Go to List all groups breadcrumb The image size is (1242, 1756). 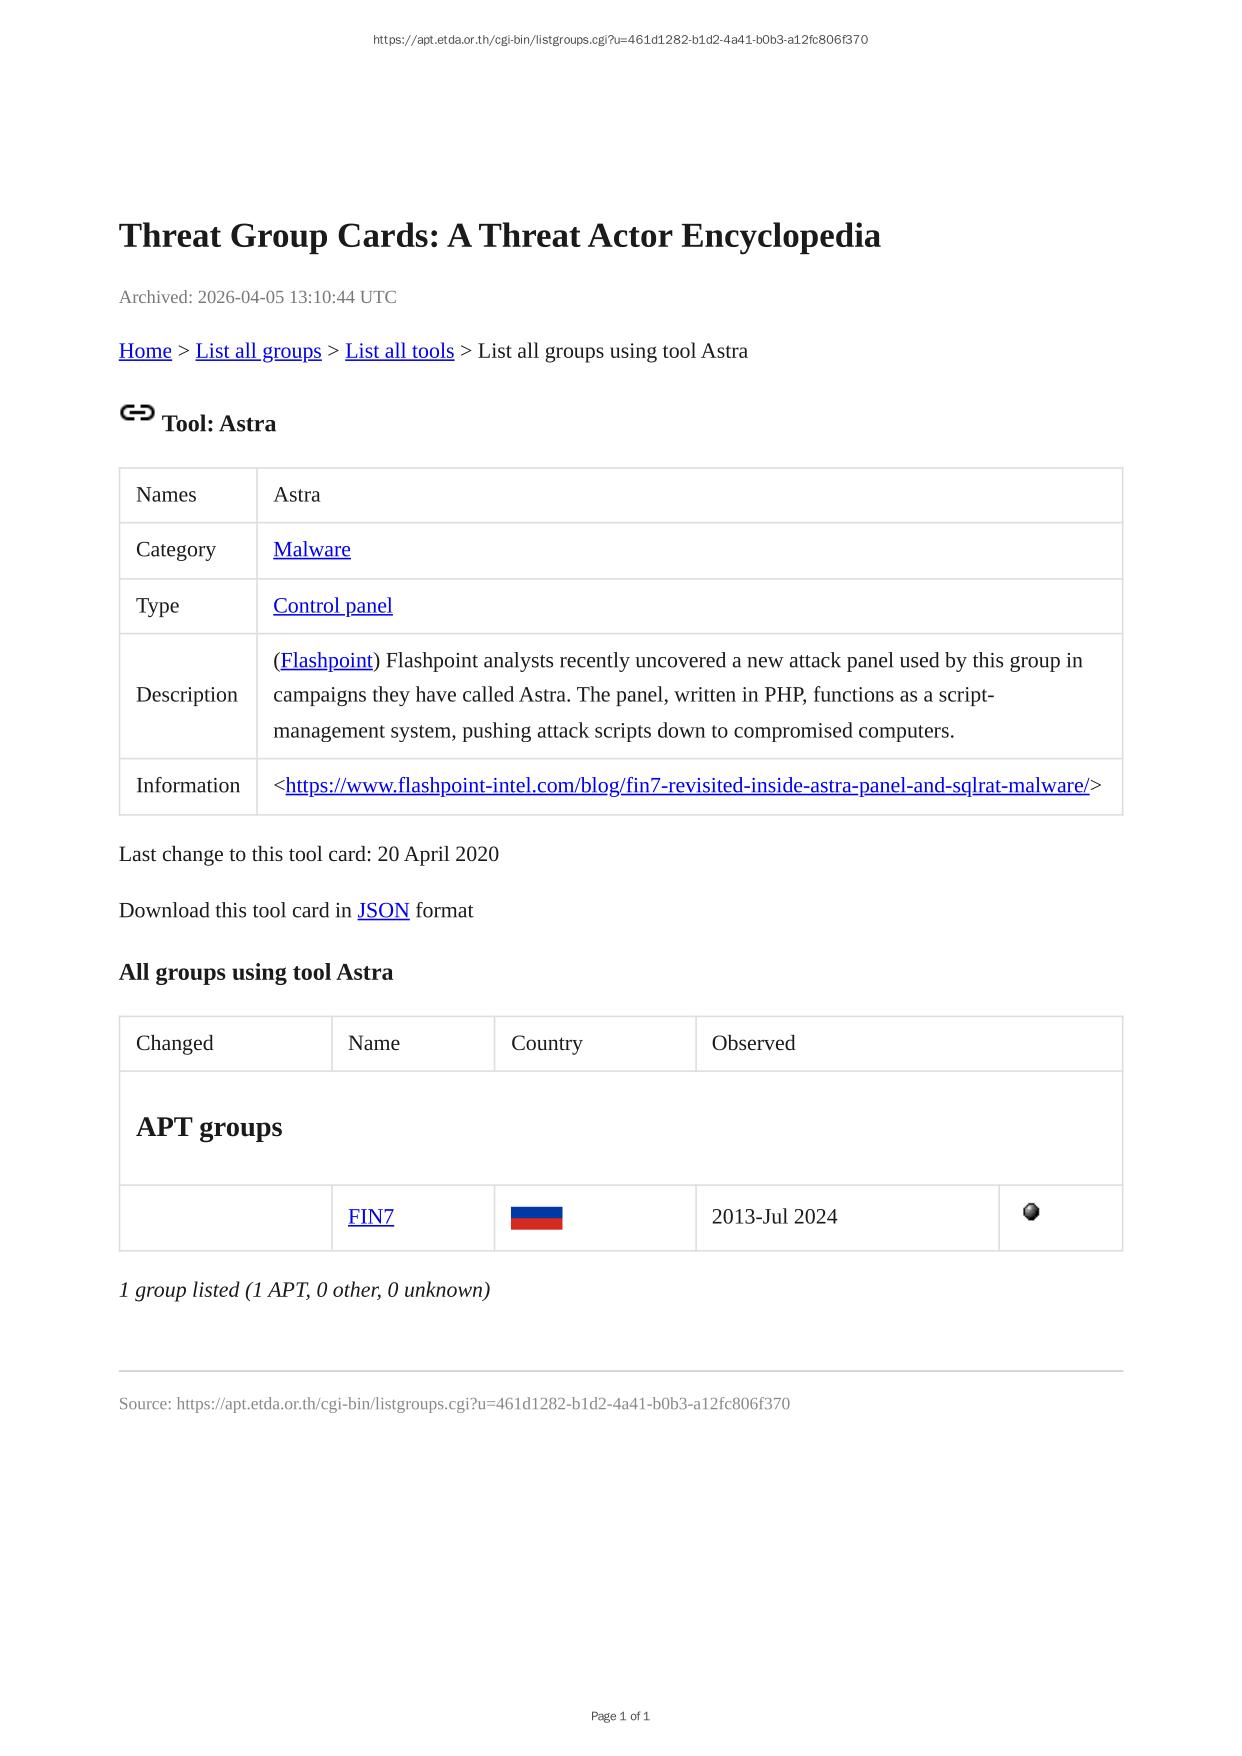[x=258, y=351]
